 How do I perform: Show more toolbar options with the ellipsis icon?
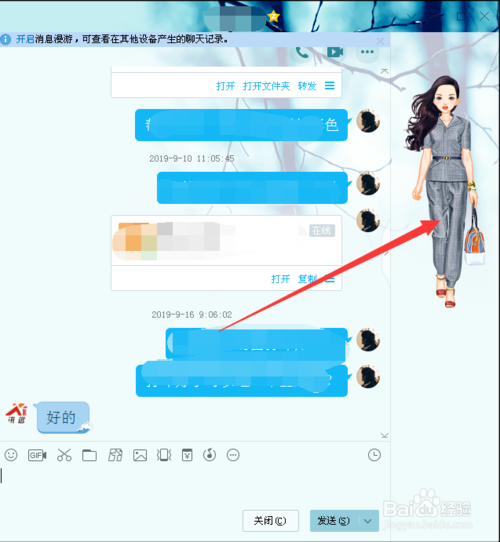click(x=233, y=455)
